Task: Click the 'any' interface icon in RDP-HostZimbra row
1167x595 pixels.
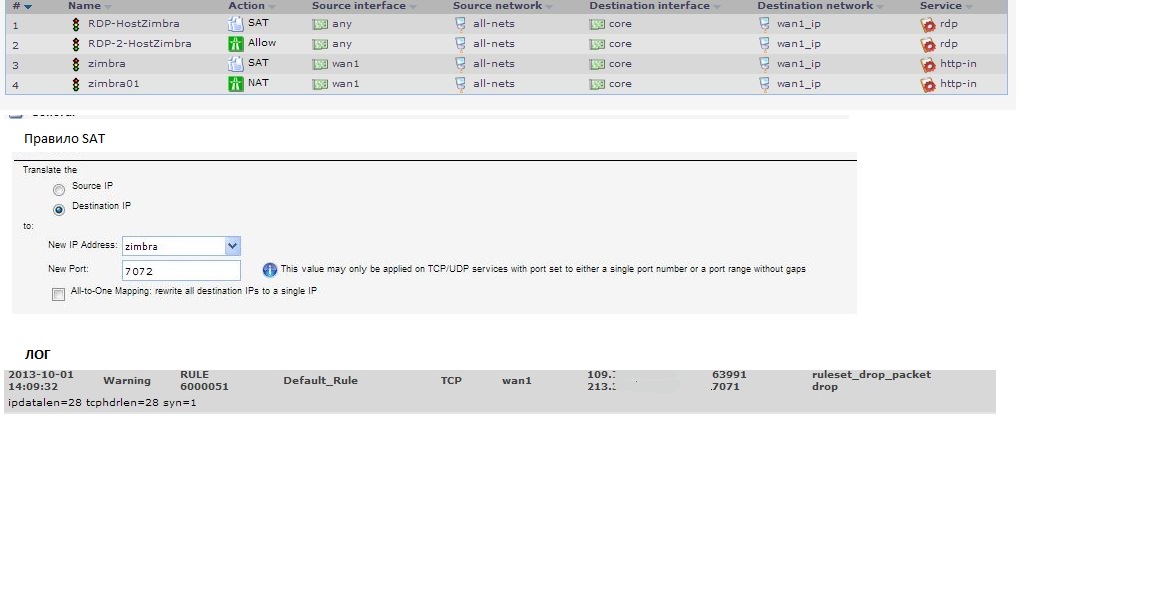Action: pyautogui.click(x=320, y=25)
